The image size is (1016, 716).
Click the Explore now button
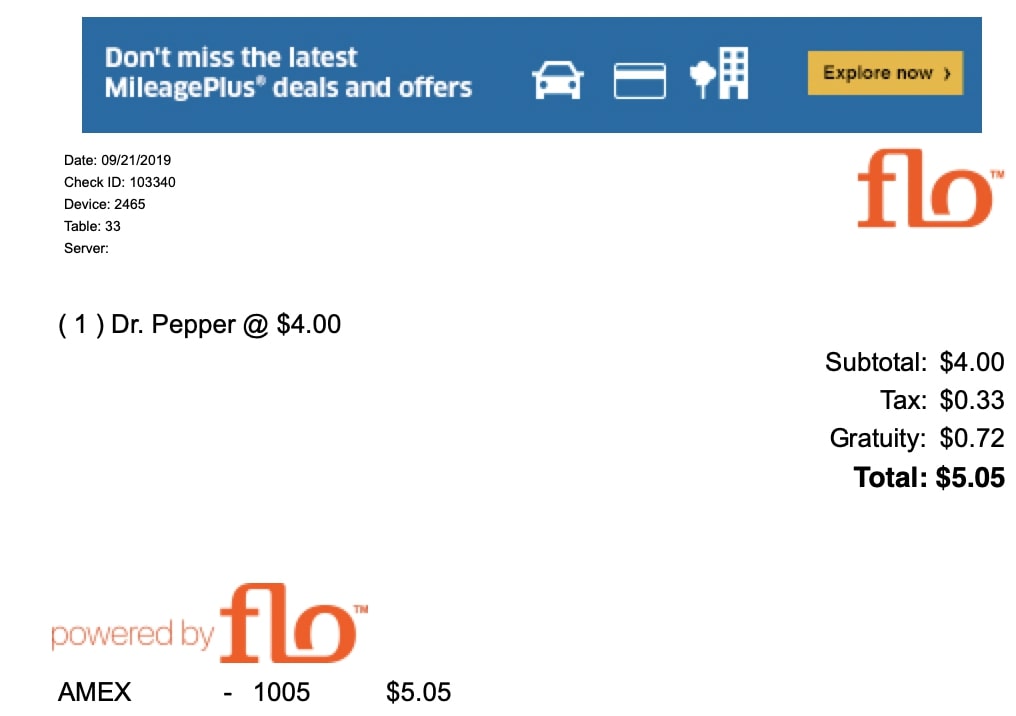click(x=885, y=73)
